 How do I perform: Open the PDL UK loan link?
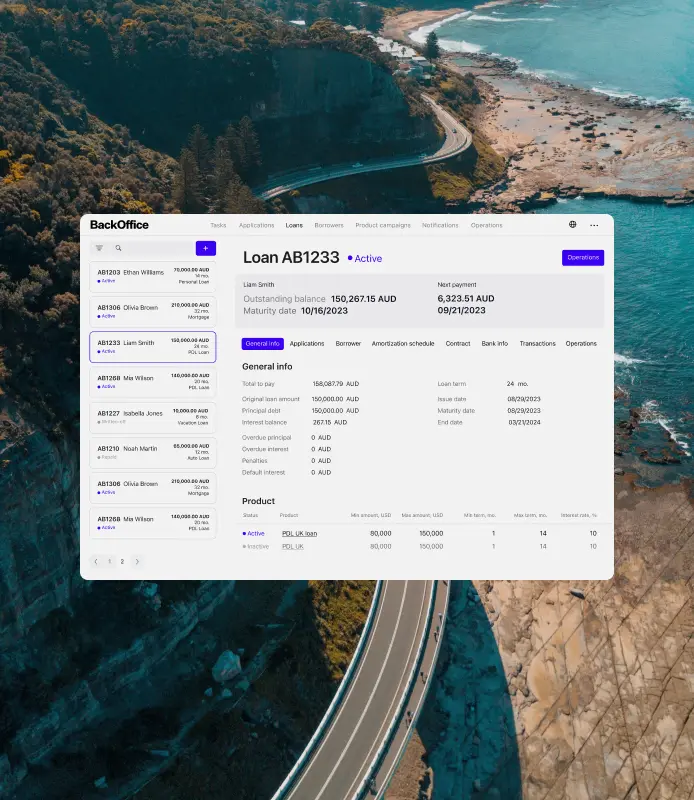[300, 533]
